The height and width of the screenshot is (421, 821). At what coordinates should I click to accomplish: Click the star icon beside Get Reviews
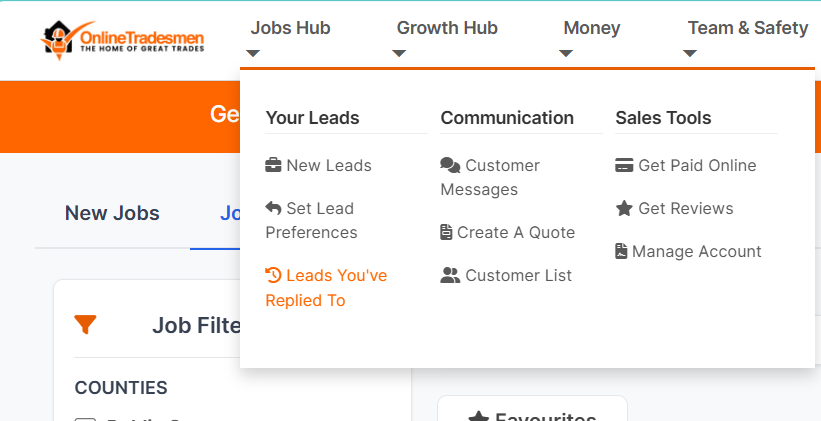pos(624,208)
